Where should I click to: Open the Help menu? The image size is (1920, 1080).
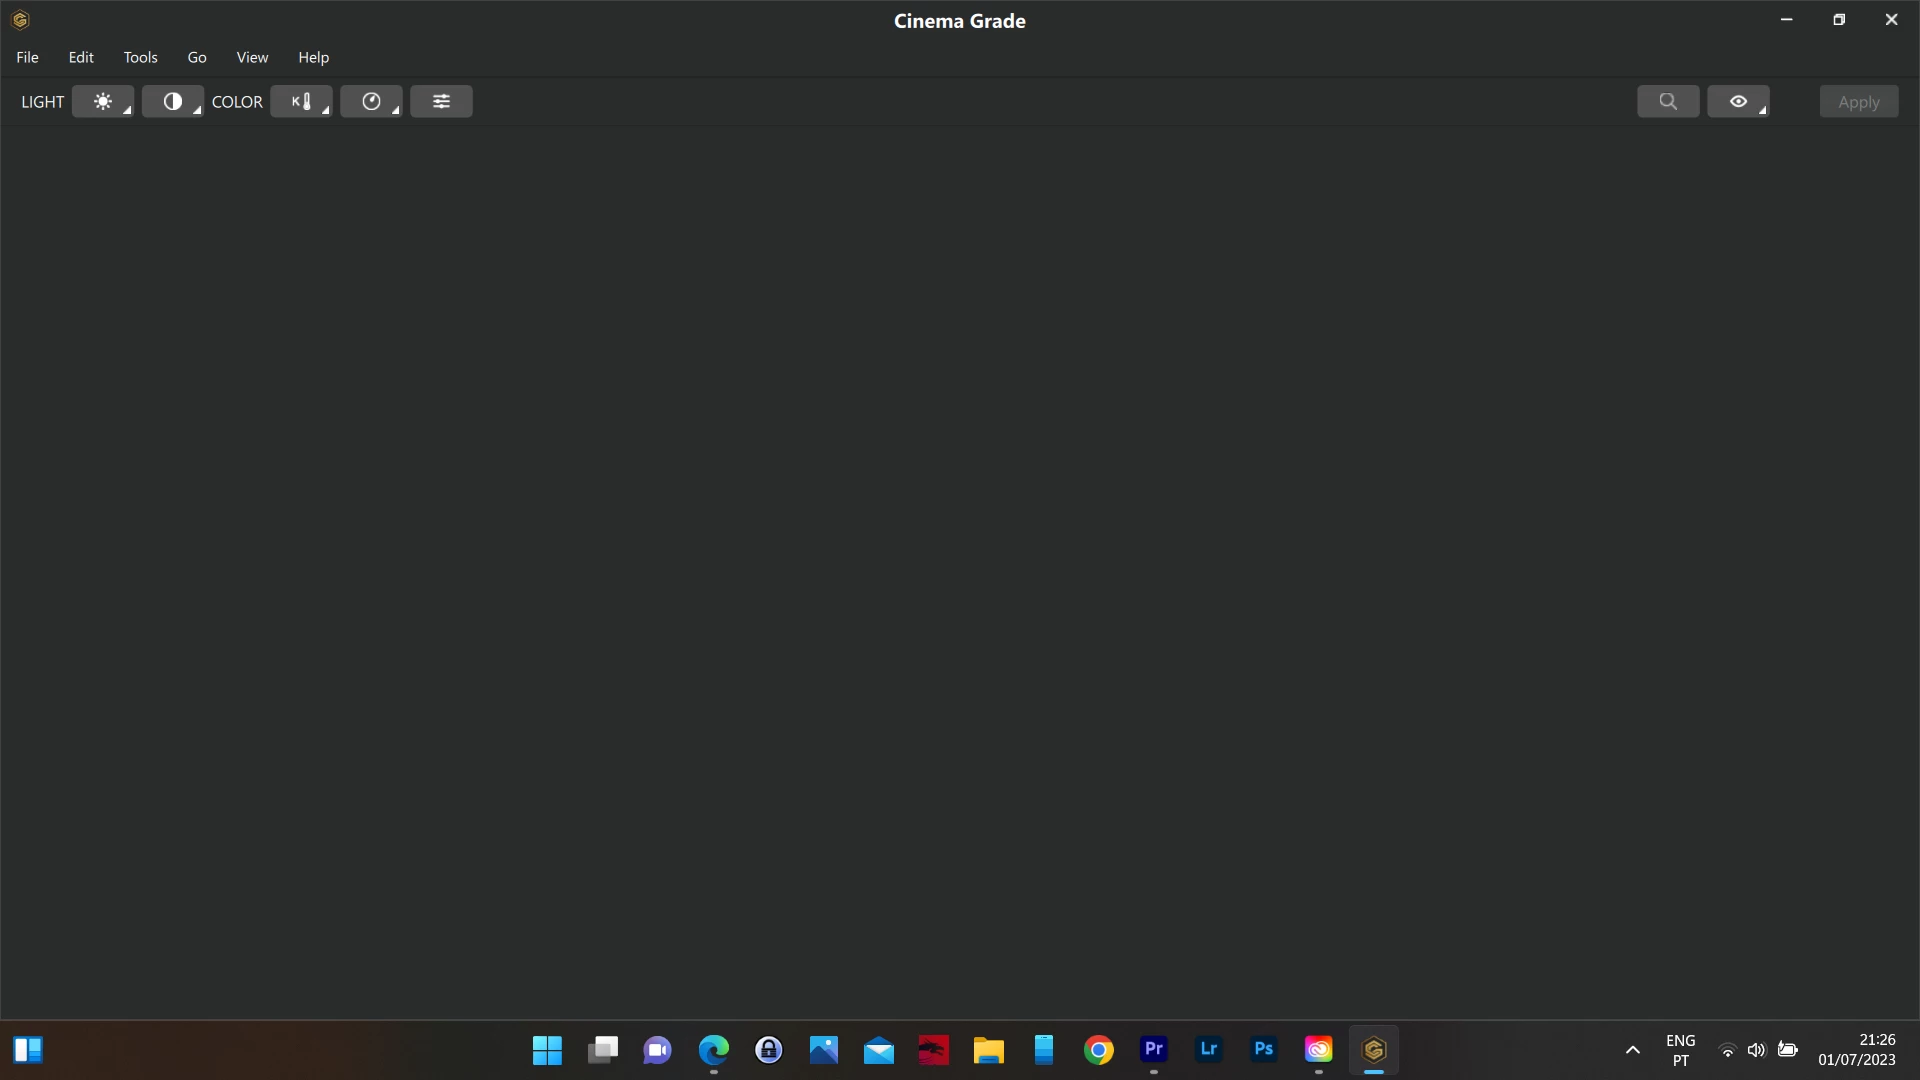pos(313,57)
